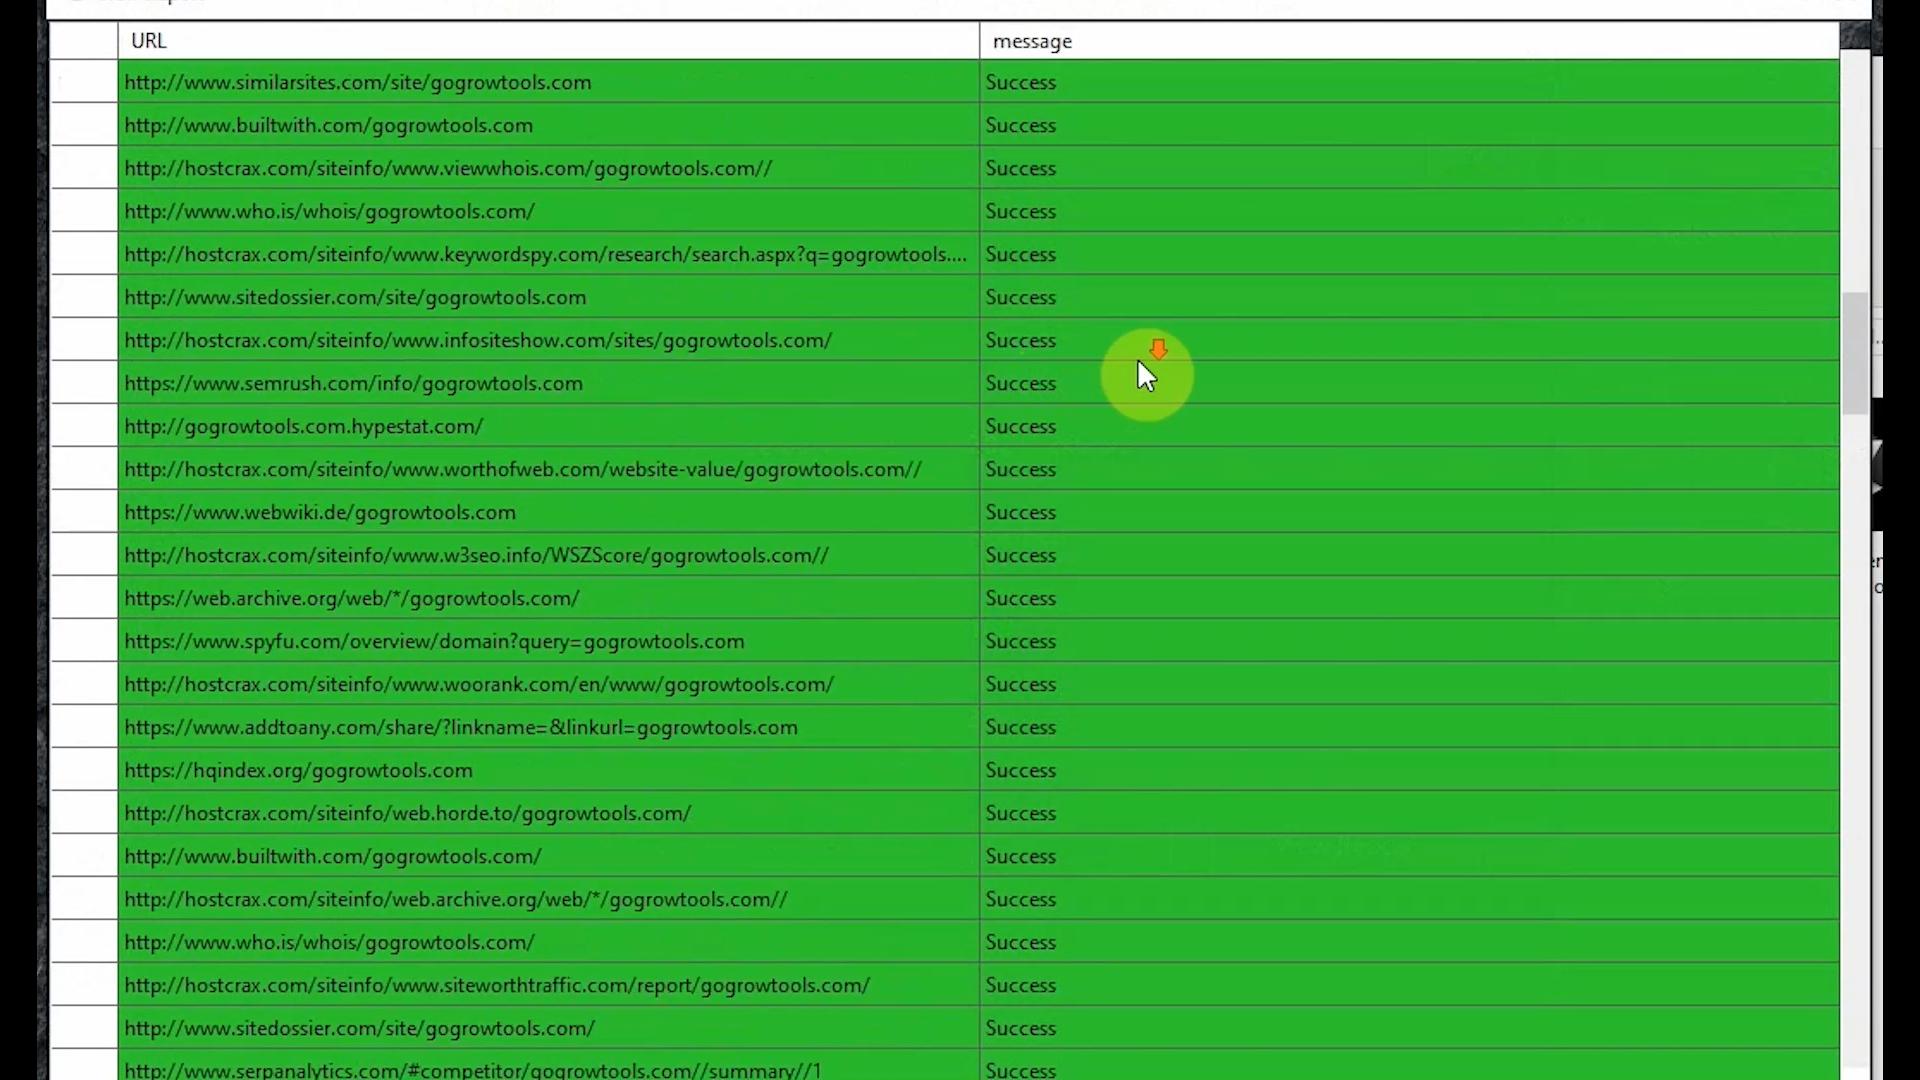
Task: Click the row header of the similarsites.com row
Action: [84, 83]
